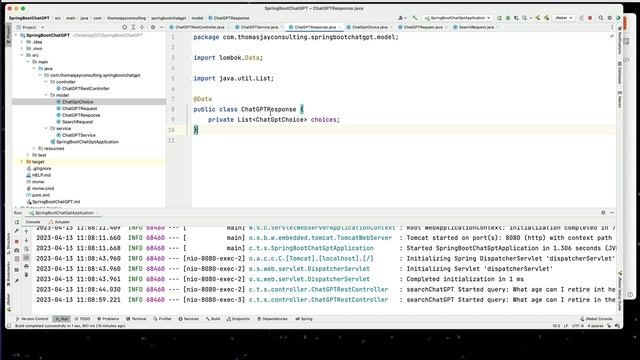Click Expand All icon in Project panel
The width and height of the screenshot is (640, 360).
tap(133, 27)
